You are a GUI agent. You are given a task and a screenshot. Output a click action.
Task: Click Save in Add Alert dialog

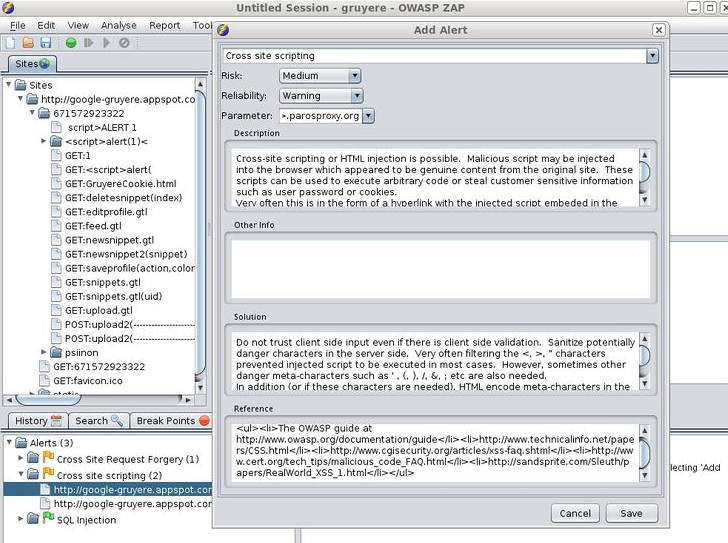[631, 513]
